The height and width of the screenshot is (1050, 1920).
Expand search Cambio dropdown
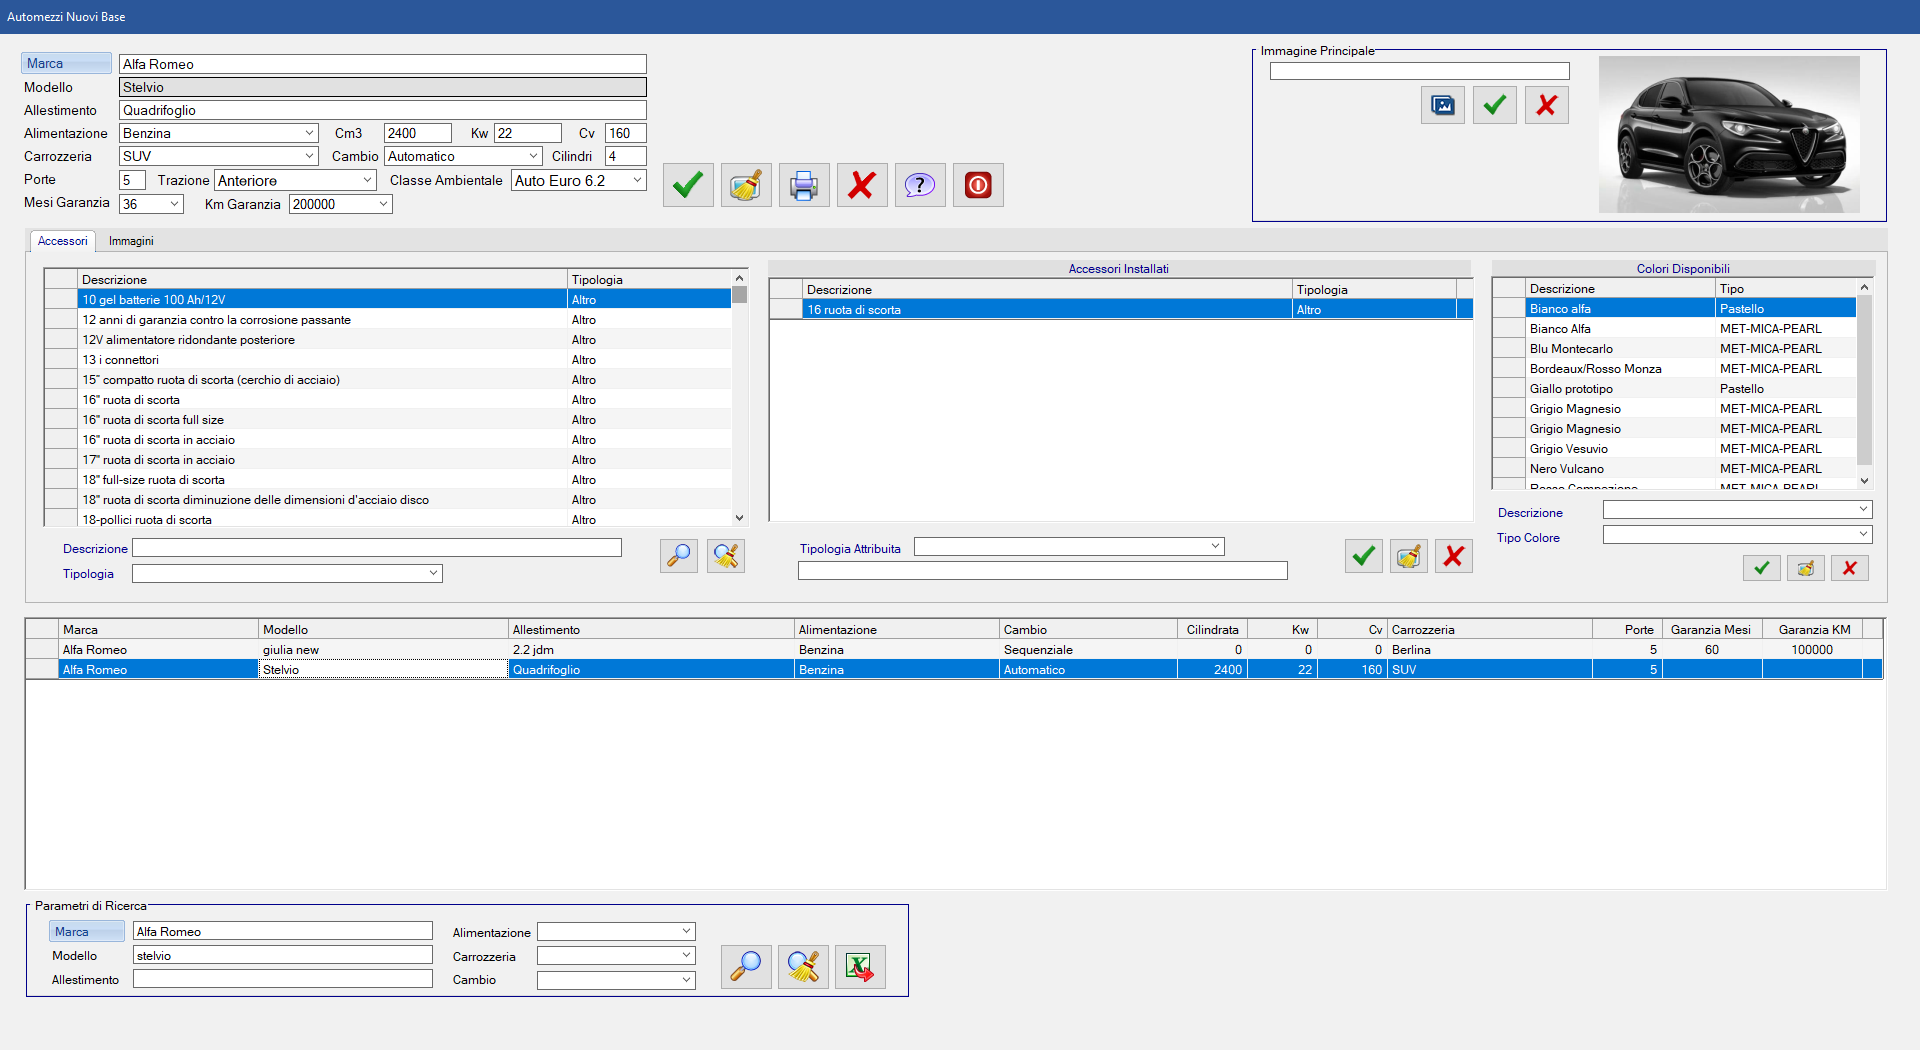pos(686,980)
